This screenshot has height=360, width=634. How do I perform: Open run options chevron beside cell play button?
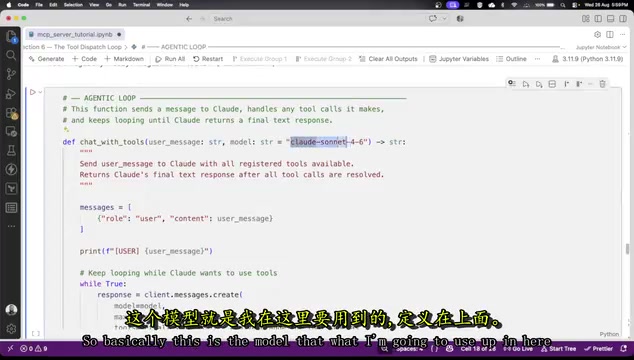pos(40,92)
